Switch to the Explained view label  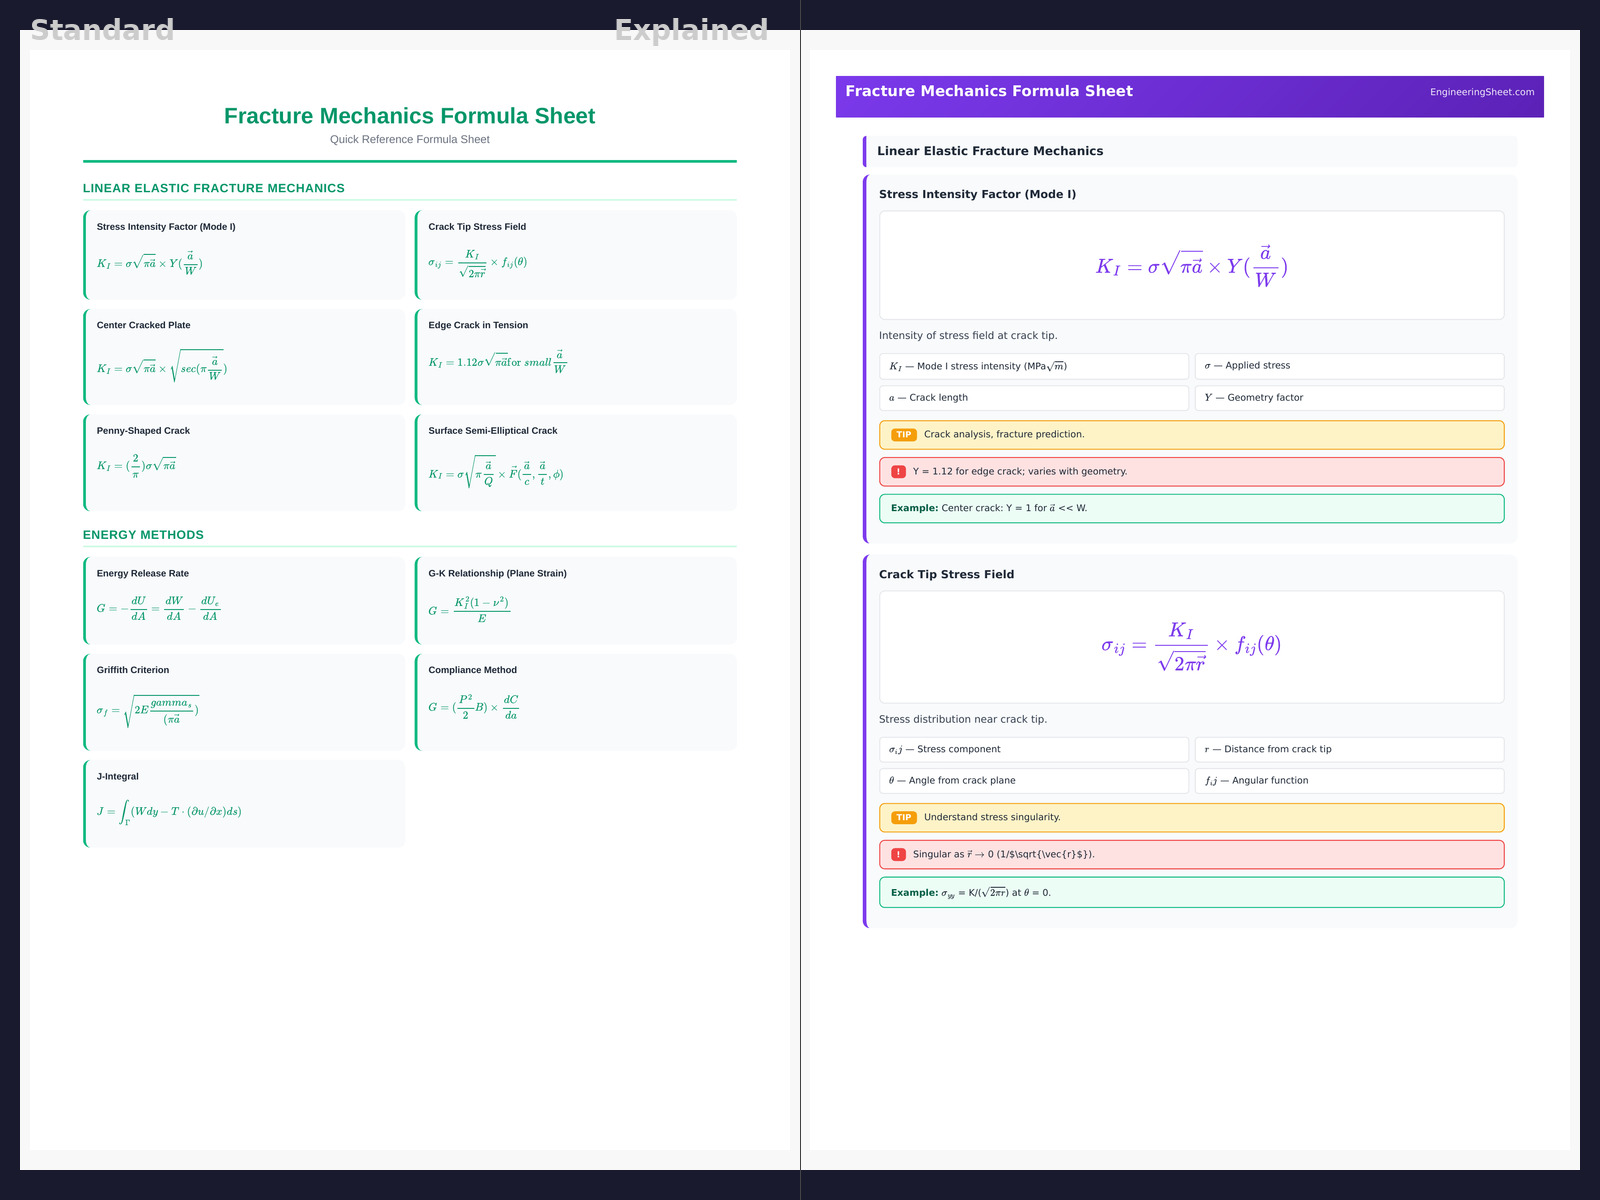coord(691,30)
